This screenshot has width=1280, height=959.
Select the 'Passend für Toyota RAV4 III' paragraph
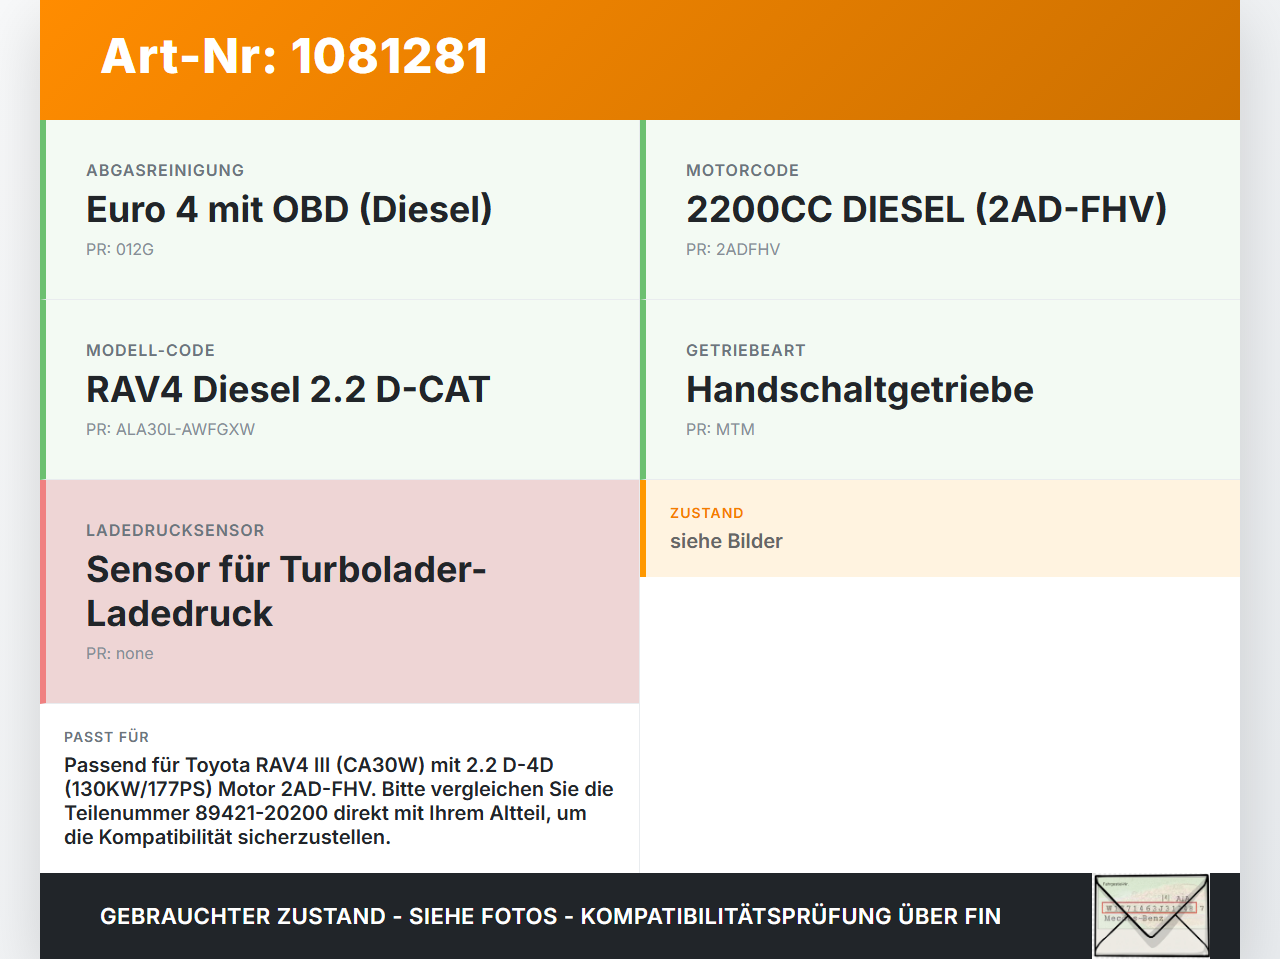tap(339, 801)
